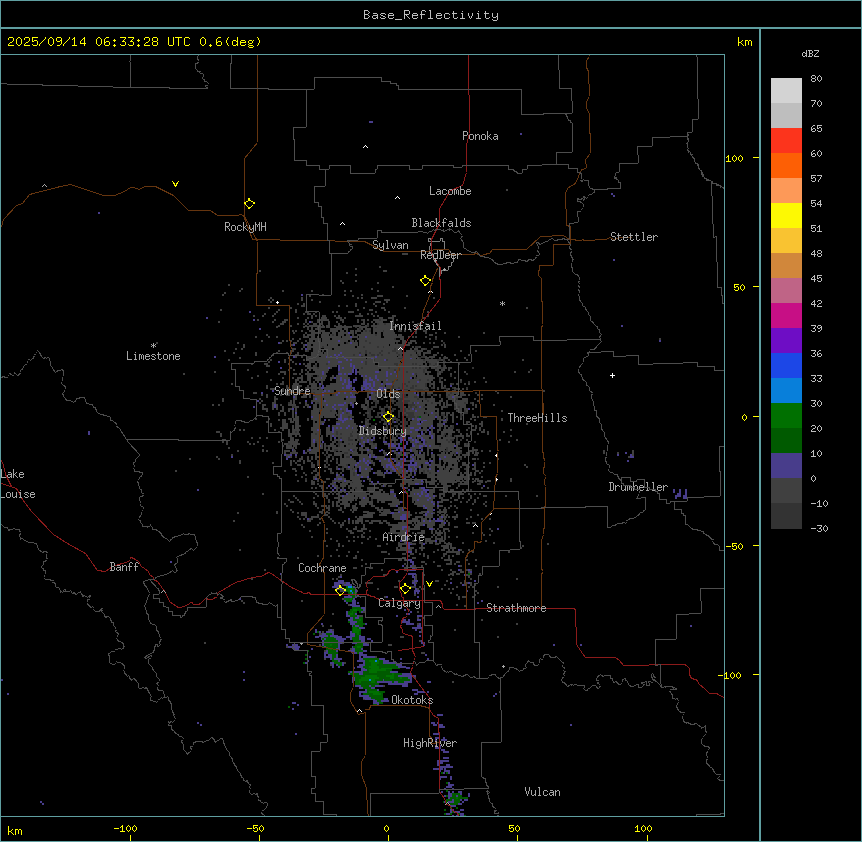Select the Calgary city label
The height and width of the screenshot is (842, 862).
pyautogui.click(x=400, y=603)
